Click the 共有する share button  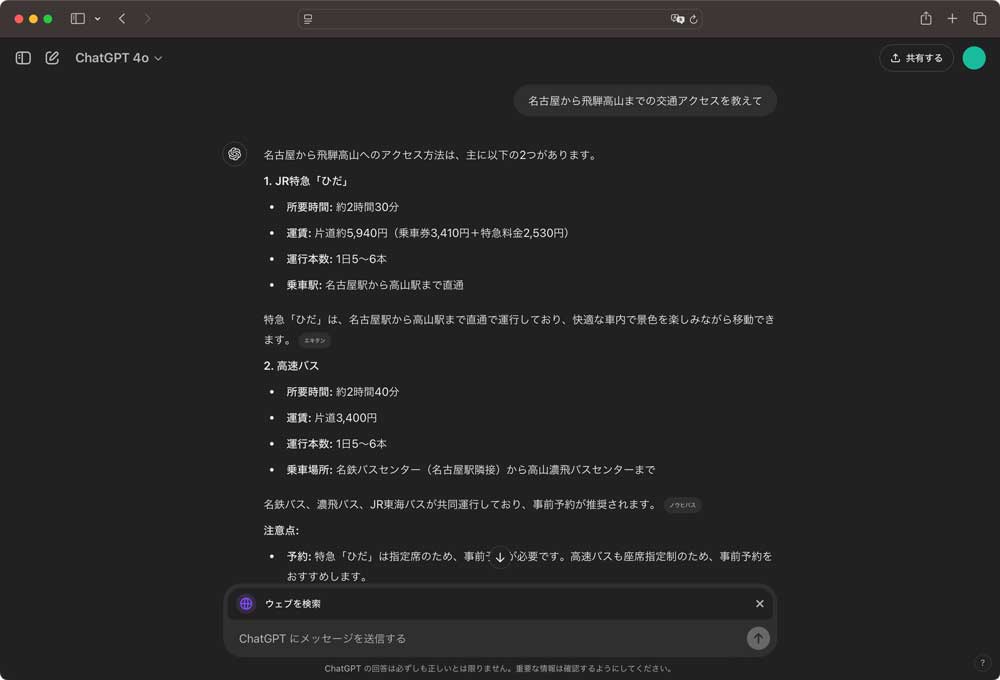point(916,58)
